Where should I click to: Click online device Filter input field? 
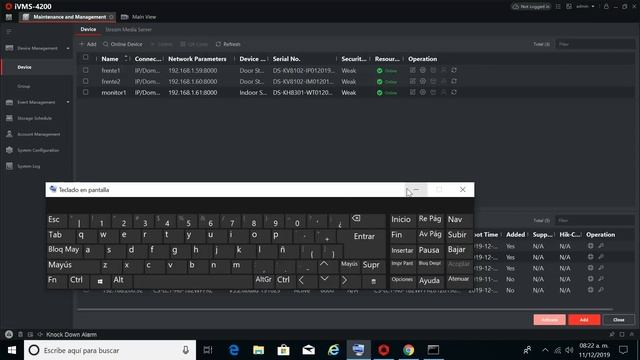tap(595, 220)
